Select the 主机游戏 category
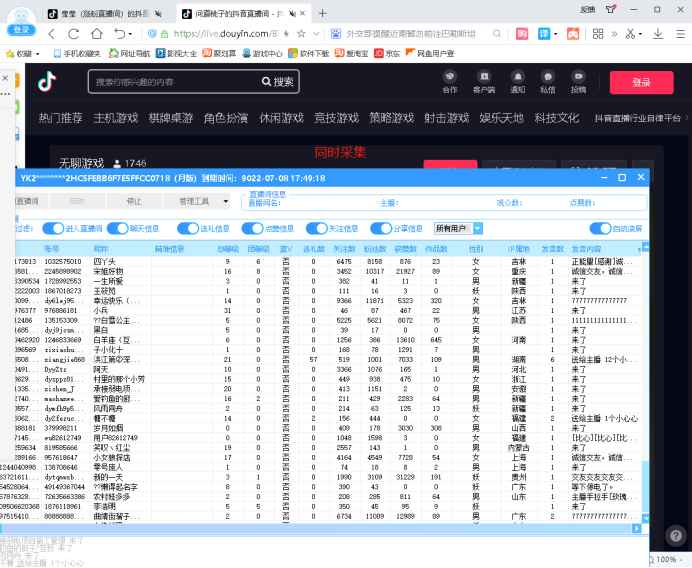This screenshot has height=568, width=692. 116,118
